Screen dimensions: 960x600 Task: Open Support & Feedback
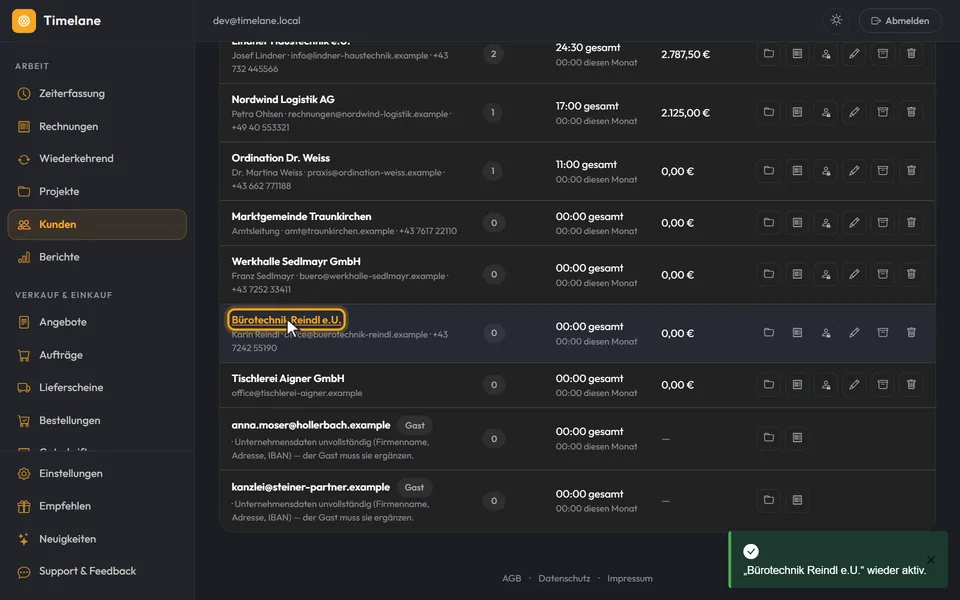[x=97, y=571]
